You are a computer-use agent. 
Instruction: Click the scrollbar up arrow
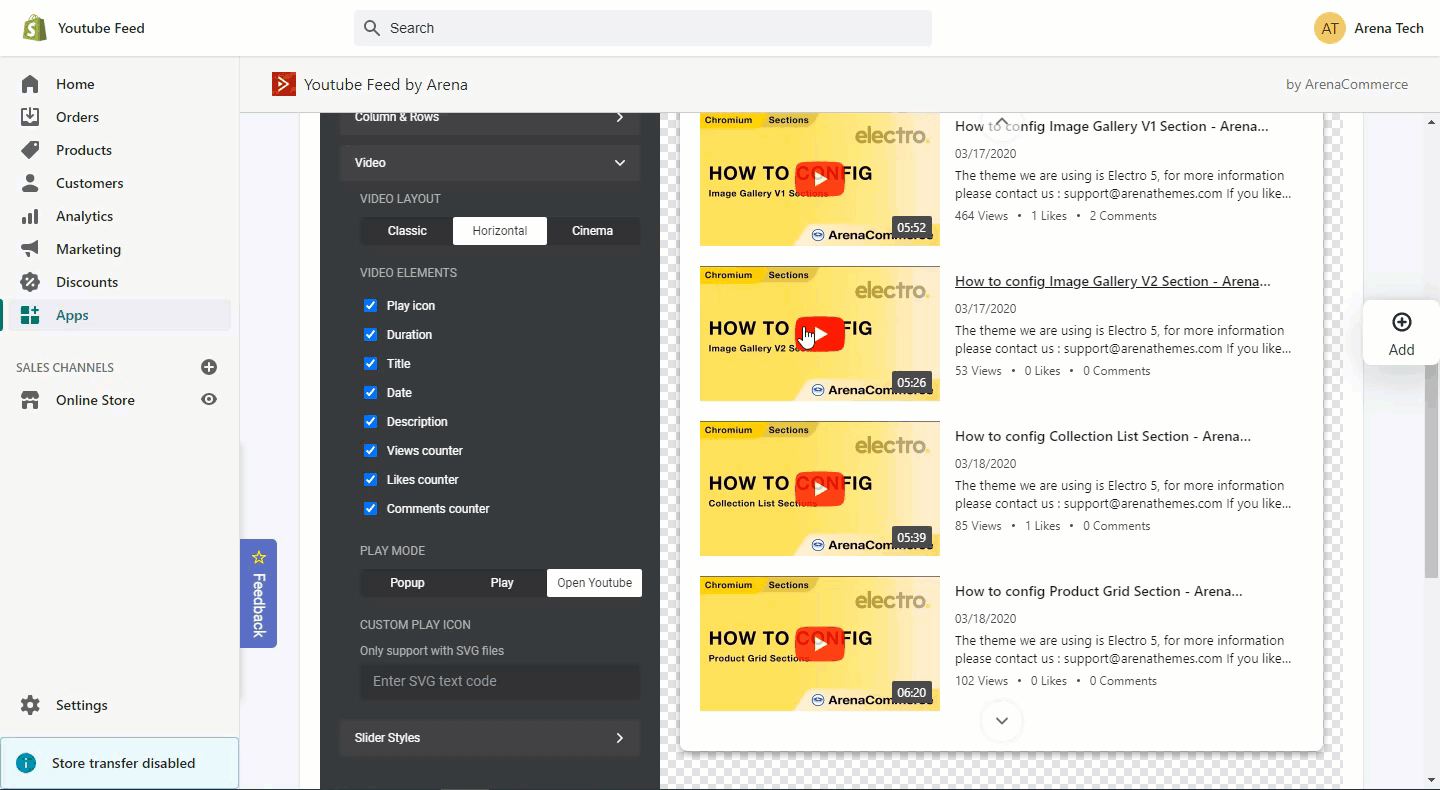(x=1431, y=122)
